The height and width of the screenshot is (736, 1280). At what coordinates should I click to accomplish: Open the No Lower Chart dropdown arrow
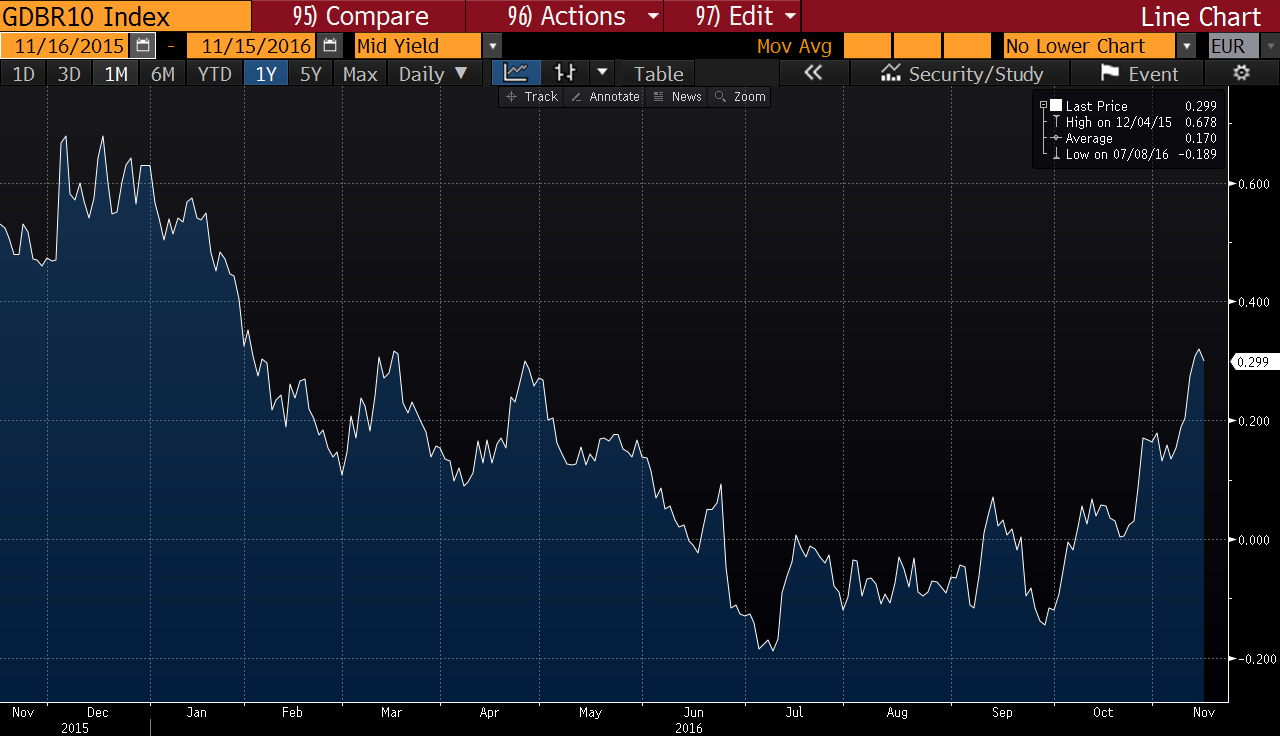coord(1186,46)
